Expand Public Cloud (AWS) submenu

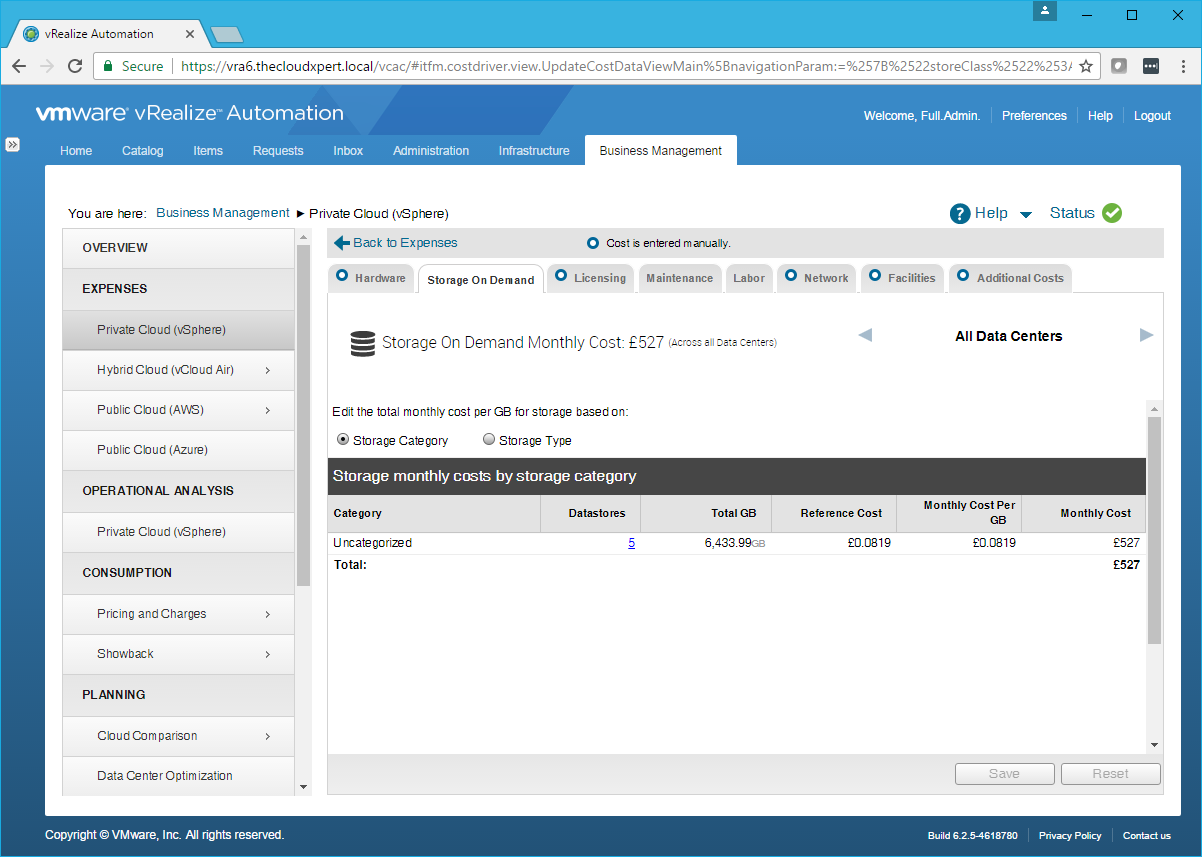268,410
